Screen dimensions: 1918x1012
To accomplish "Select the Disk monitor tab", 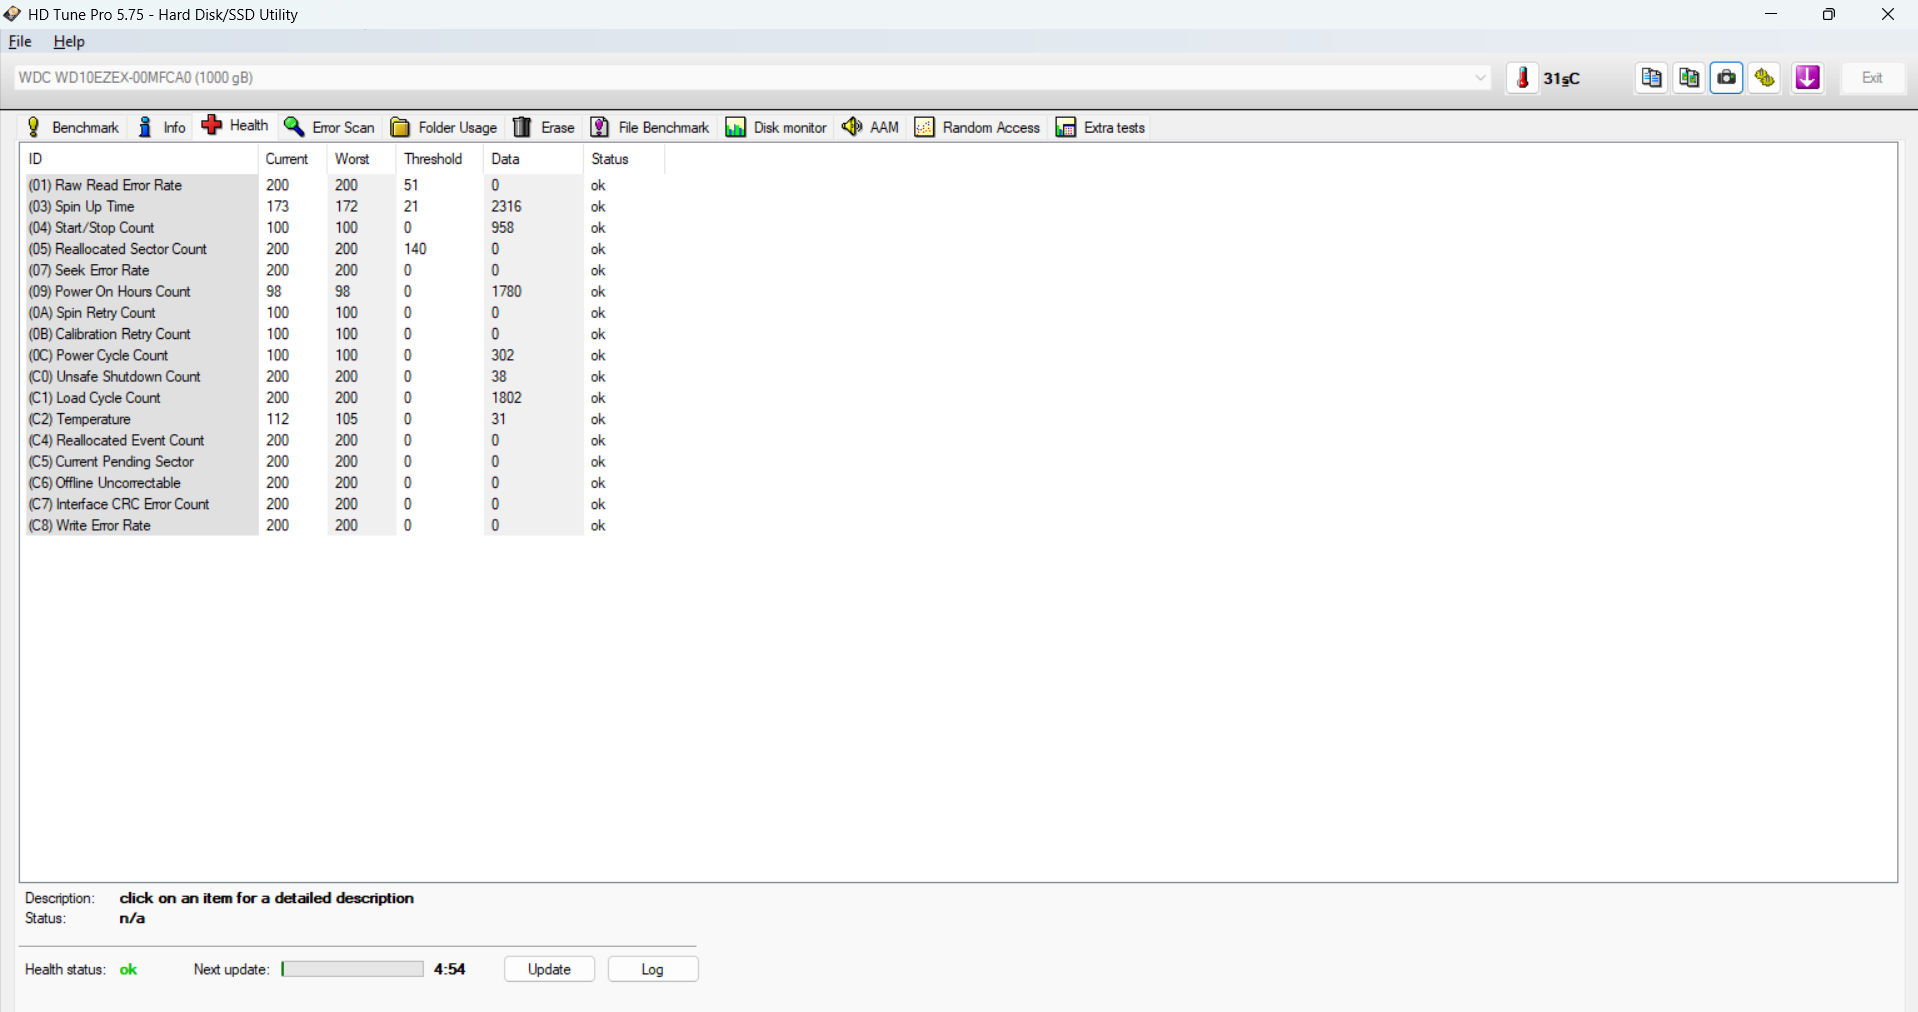I will coord(776,127).
